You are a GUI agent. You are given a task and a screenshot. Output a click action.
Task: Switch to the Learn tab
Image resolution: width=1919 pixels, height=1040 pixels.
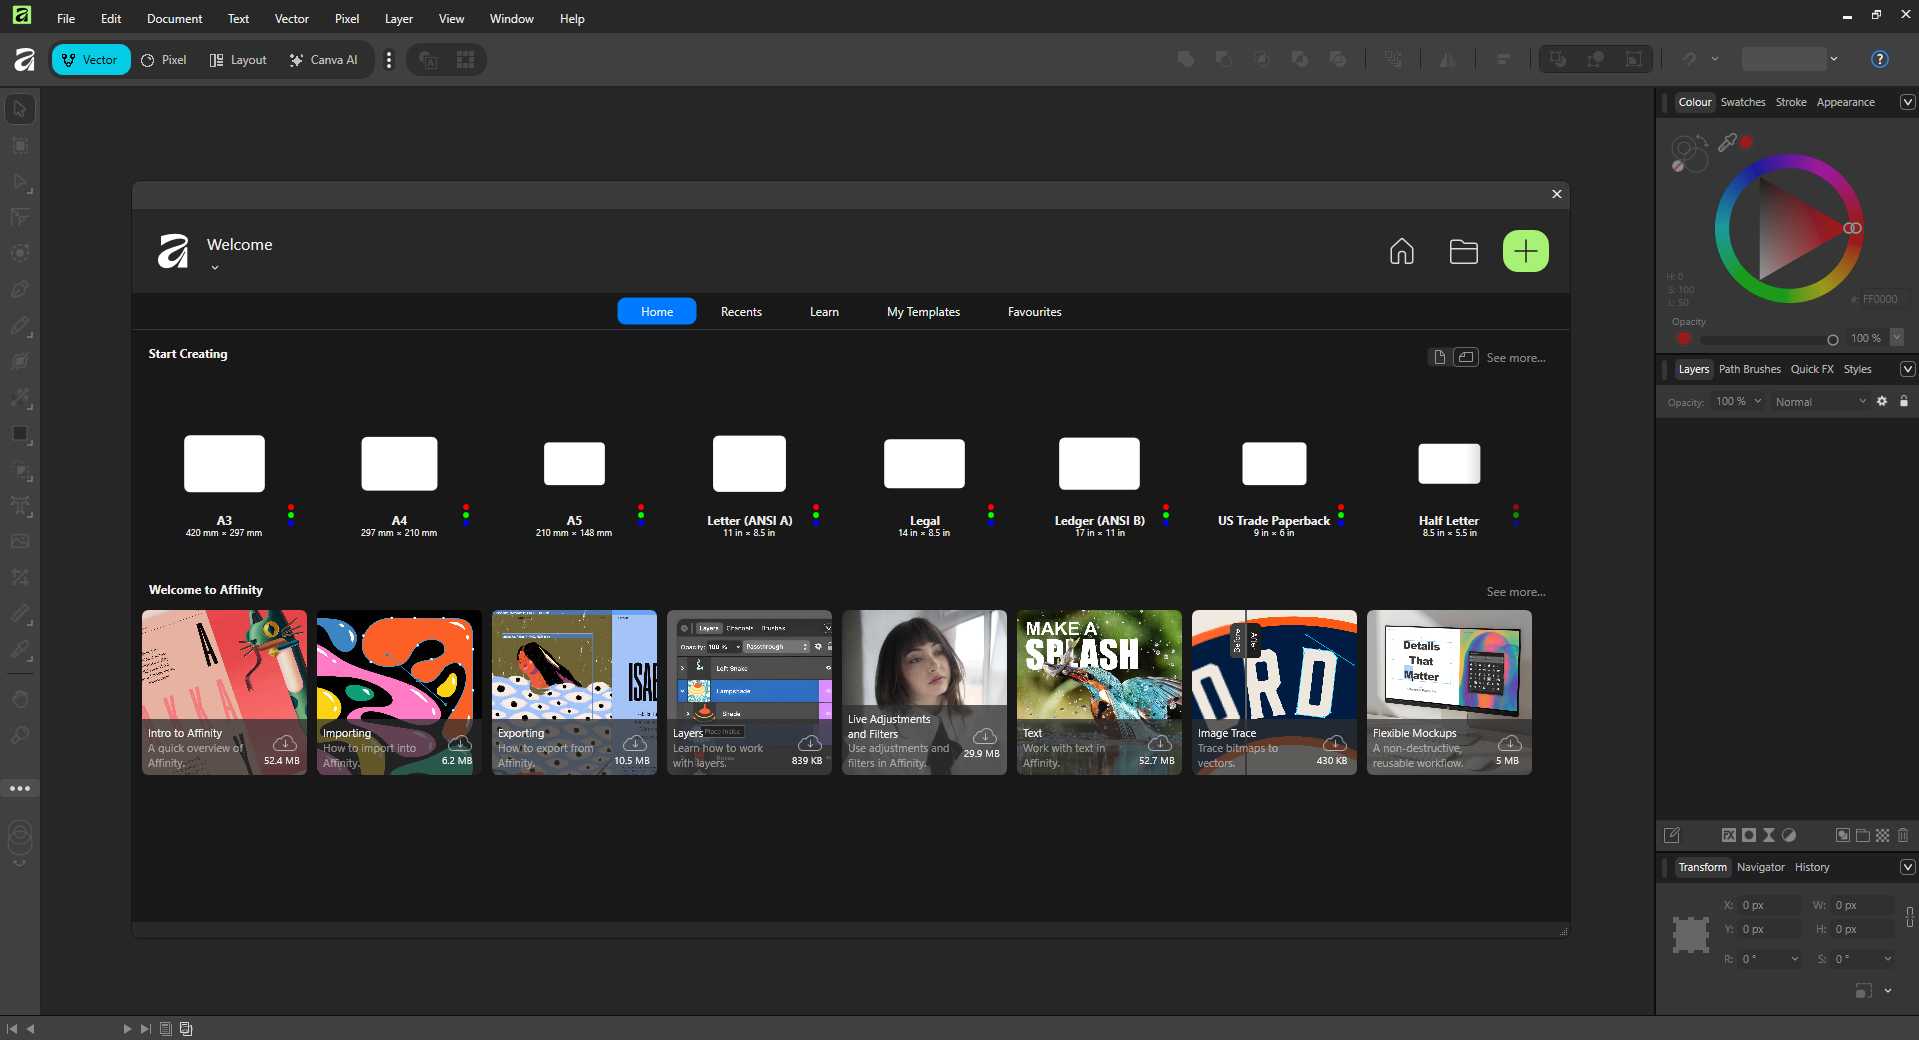(x=824, y=312)
